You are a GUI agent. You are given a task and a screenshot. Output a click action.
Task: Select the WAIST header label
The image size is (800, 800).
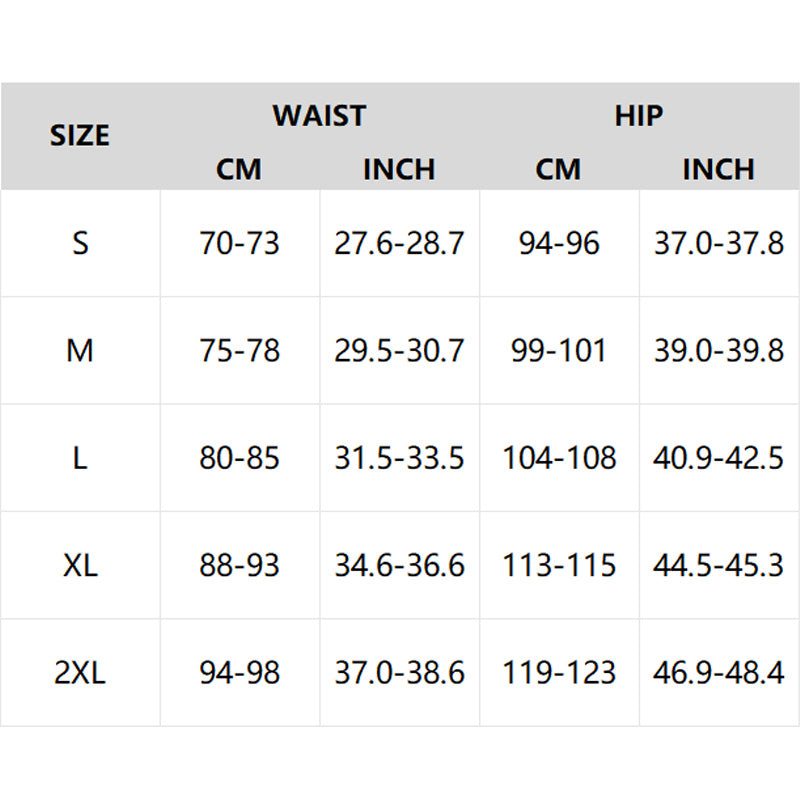(319, 115)
